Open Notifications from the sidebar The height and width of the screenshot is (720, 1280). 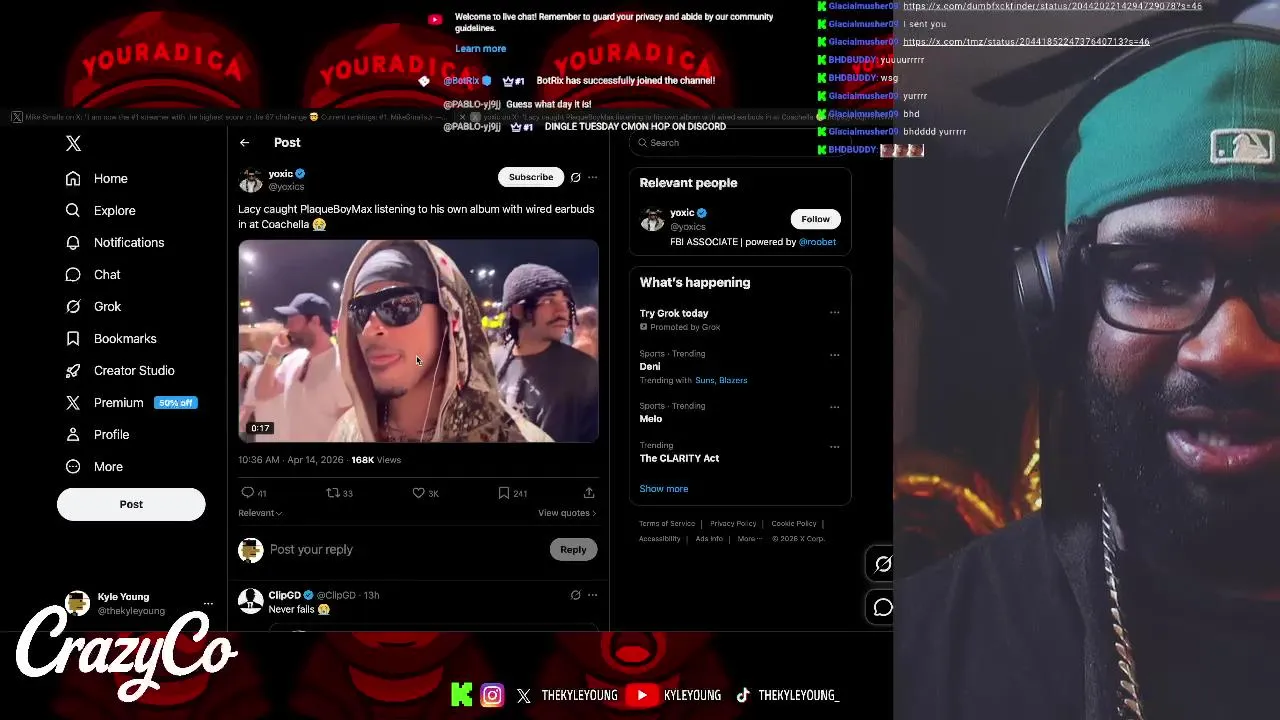(x=115, y=242)
